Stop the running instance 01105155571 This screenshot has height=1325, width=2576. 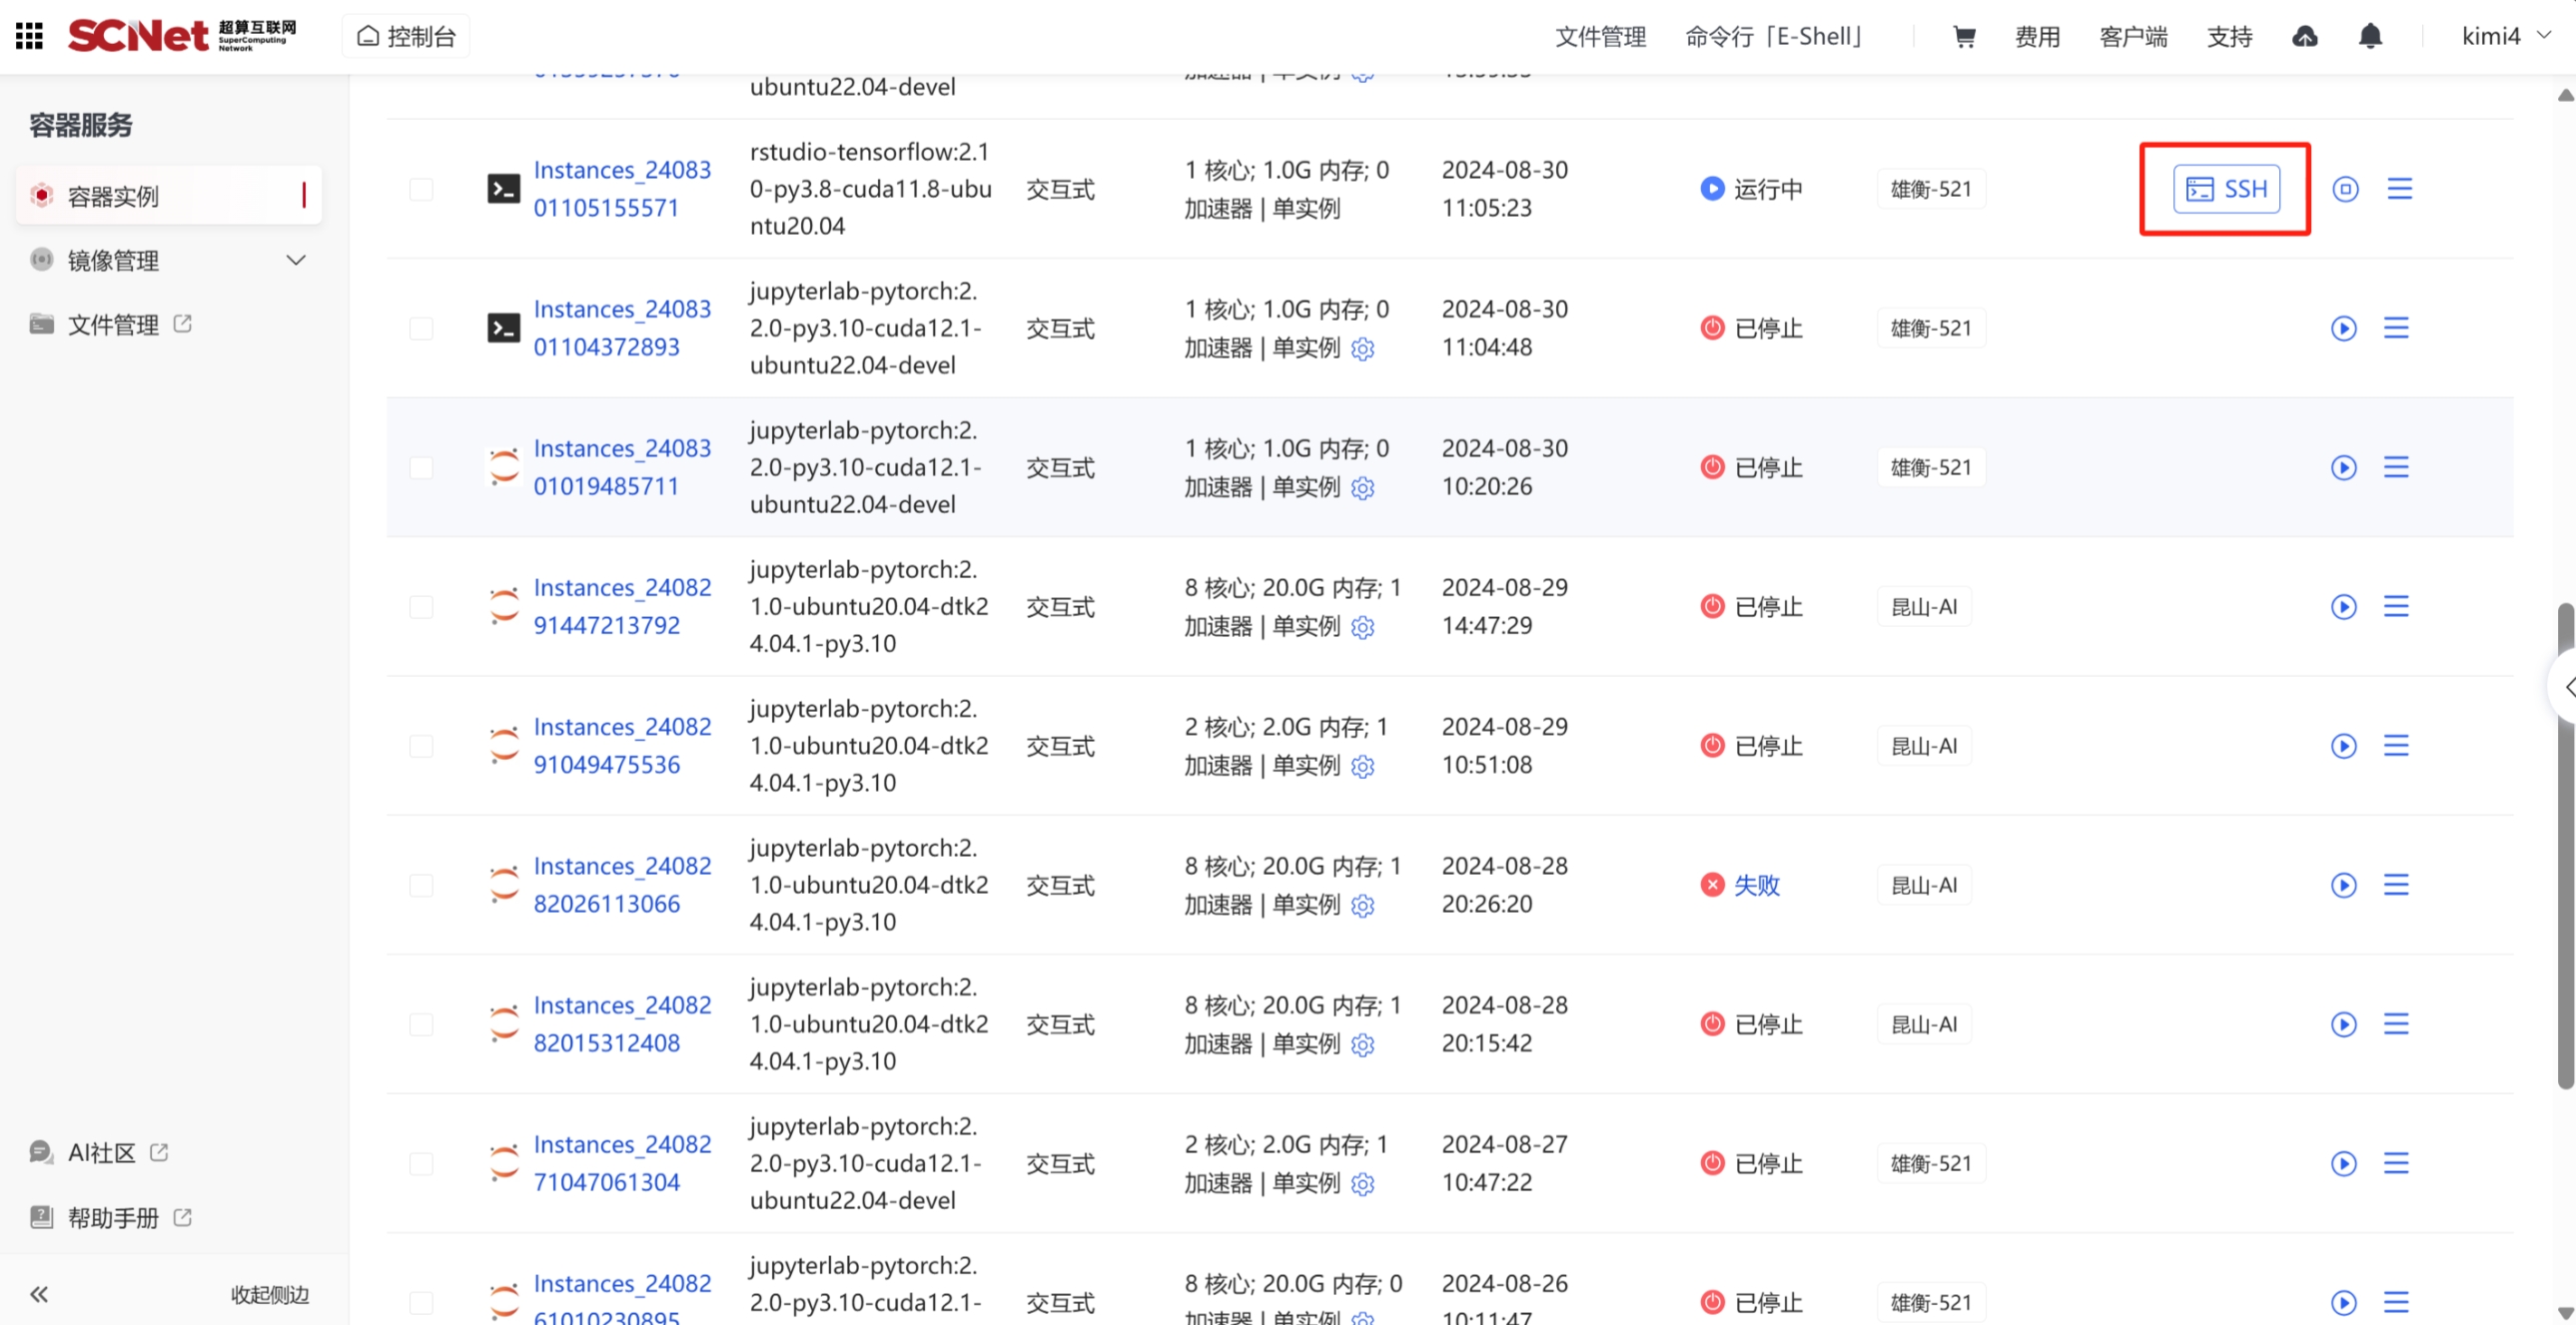pos(2345,189)
